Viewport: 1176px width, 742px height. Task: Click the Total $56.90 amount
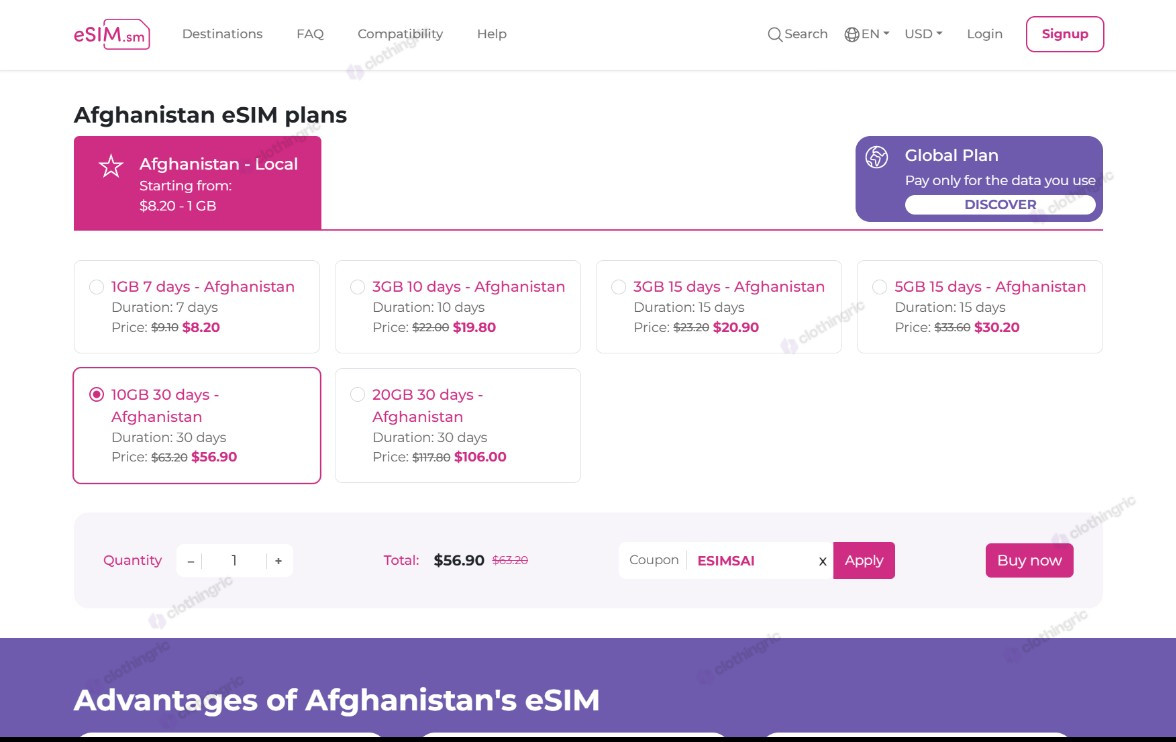[x=459, y=560]
